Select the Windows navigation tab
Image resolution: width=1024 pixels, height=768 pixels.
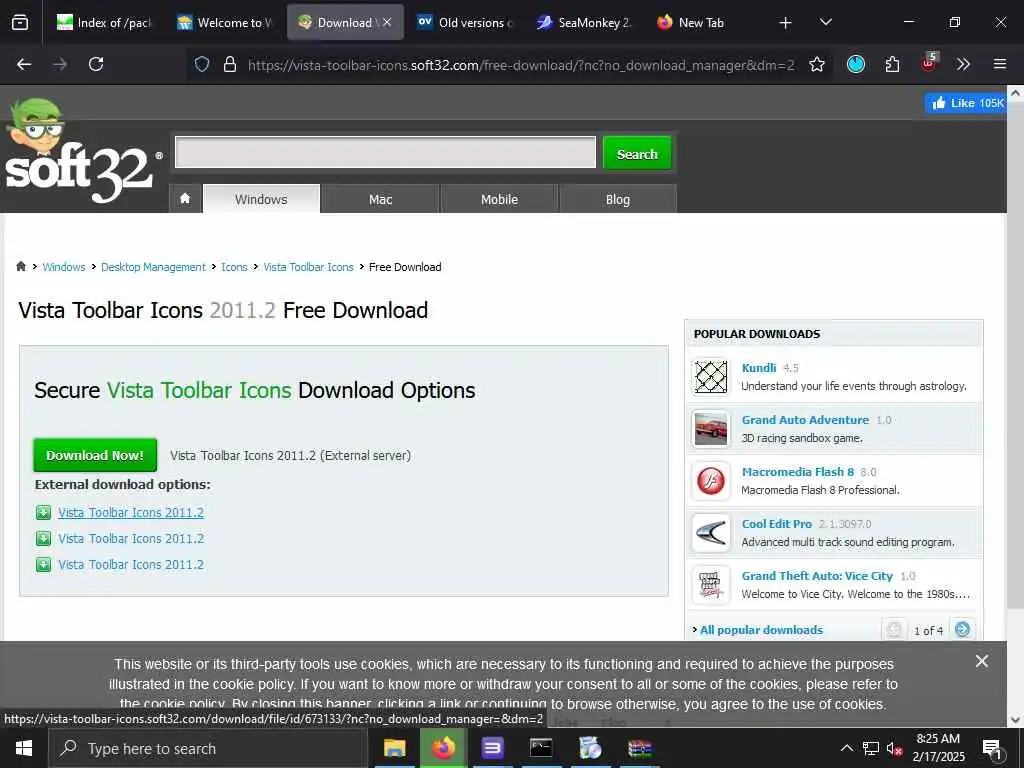pyautogui.click(x=261, y=199)
